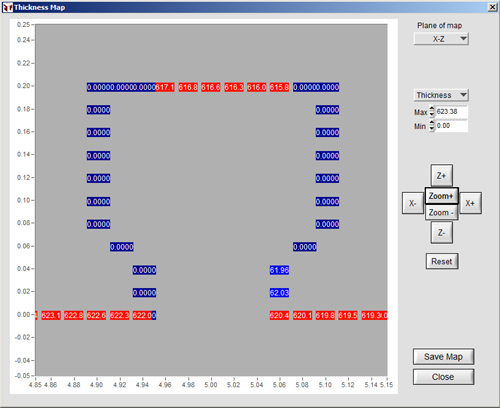Click the Thickness Map title bar icon

(7, 7)
